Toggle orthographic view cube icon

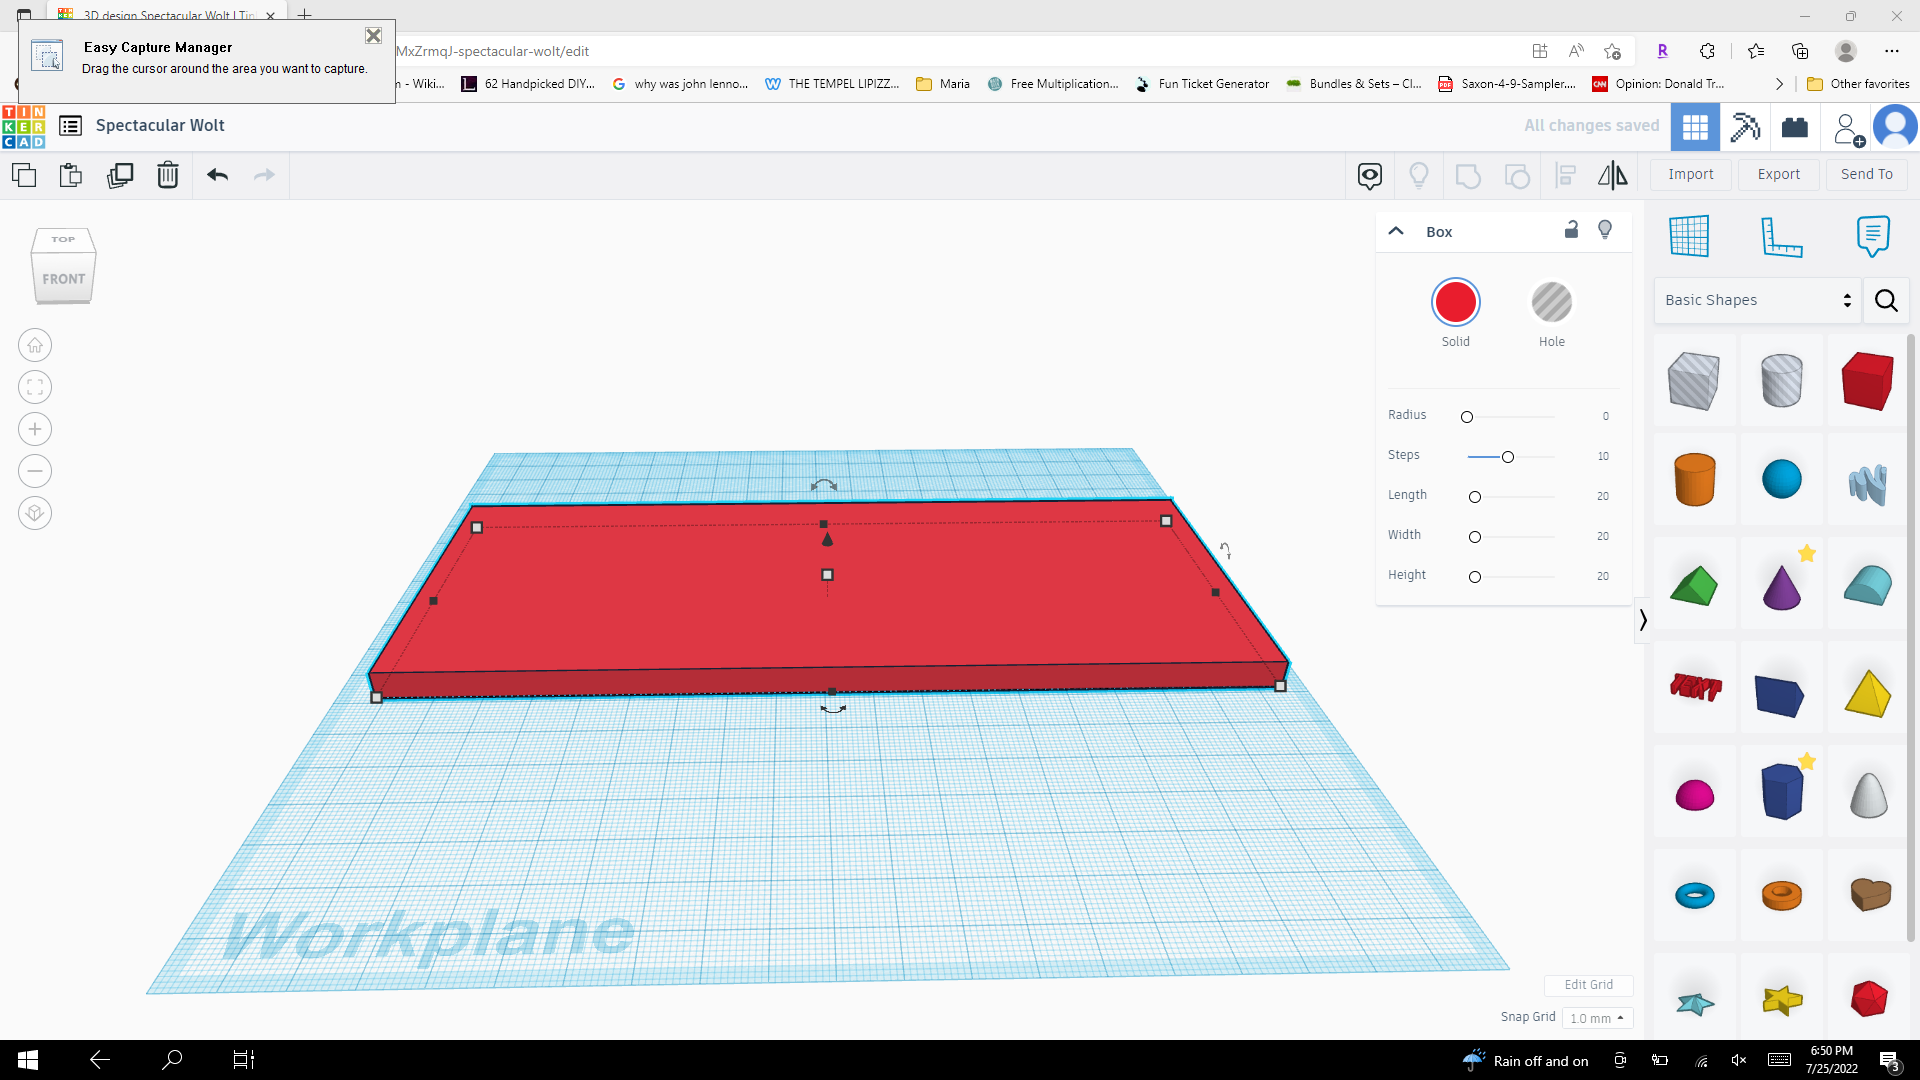coord(35,513)
